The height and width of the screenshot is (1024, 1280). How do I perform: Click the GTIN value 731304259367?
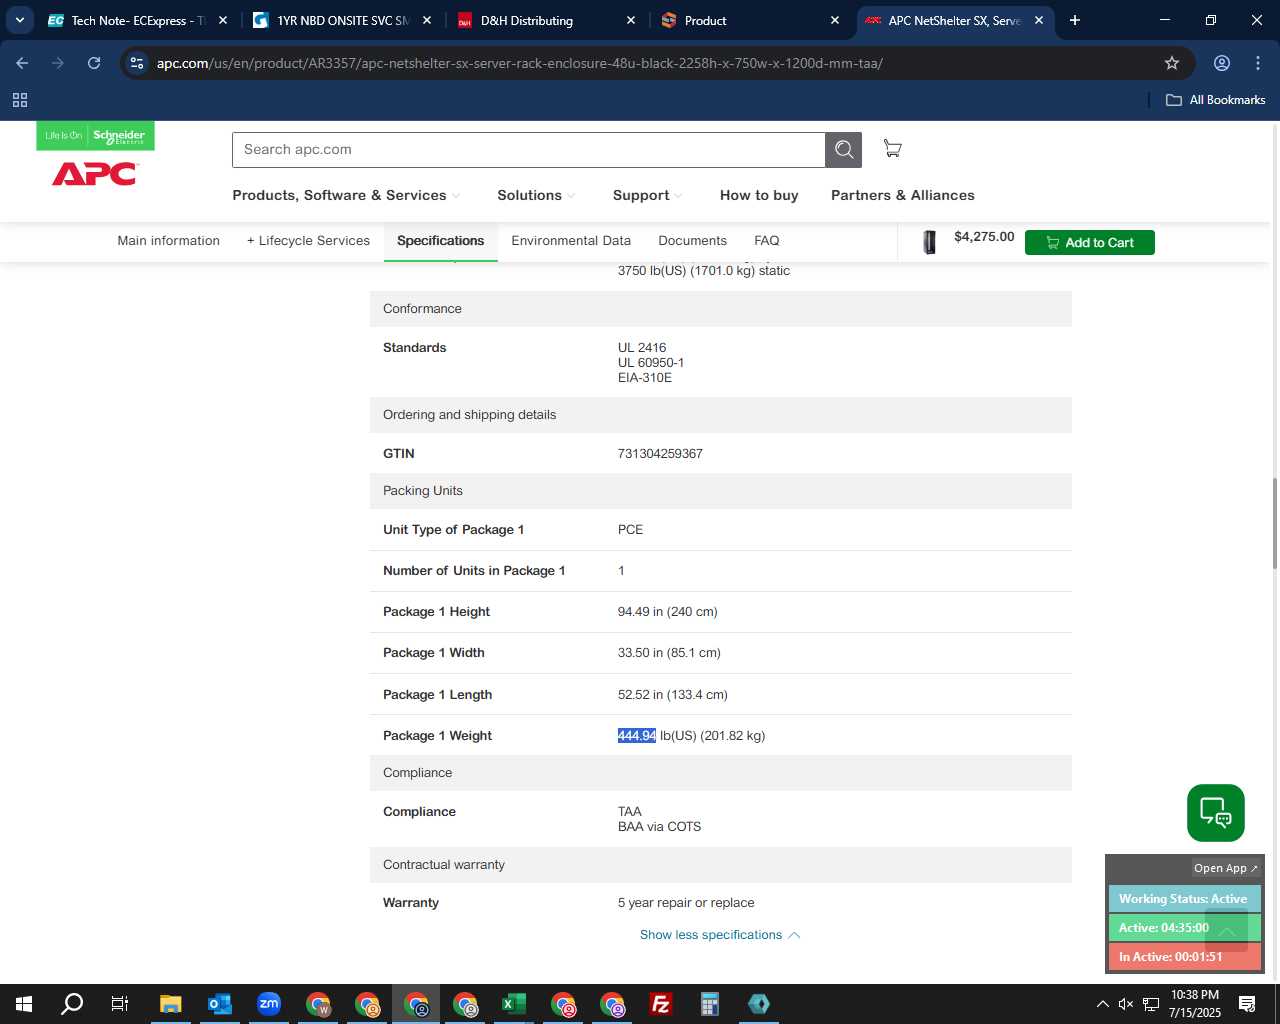point(660,454)
